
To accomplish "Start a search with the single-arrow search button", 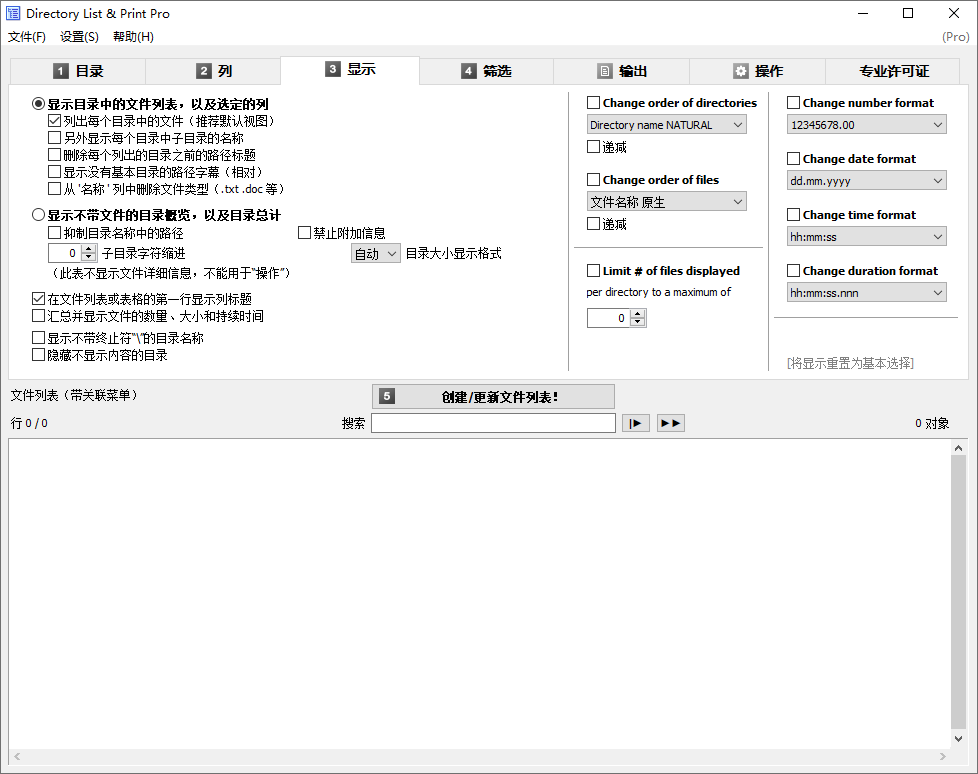I will 636,423.
